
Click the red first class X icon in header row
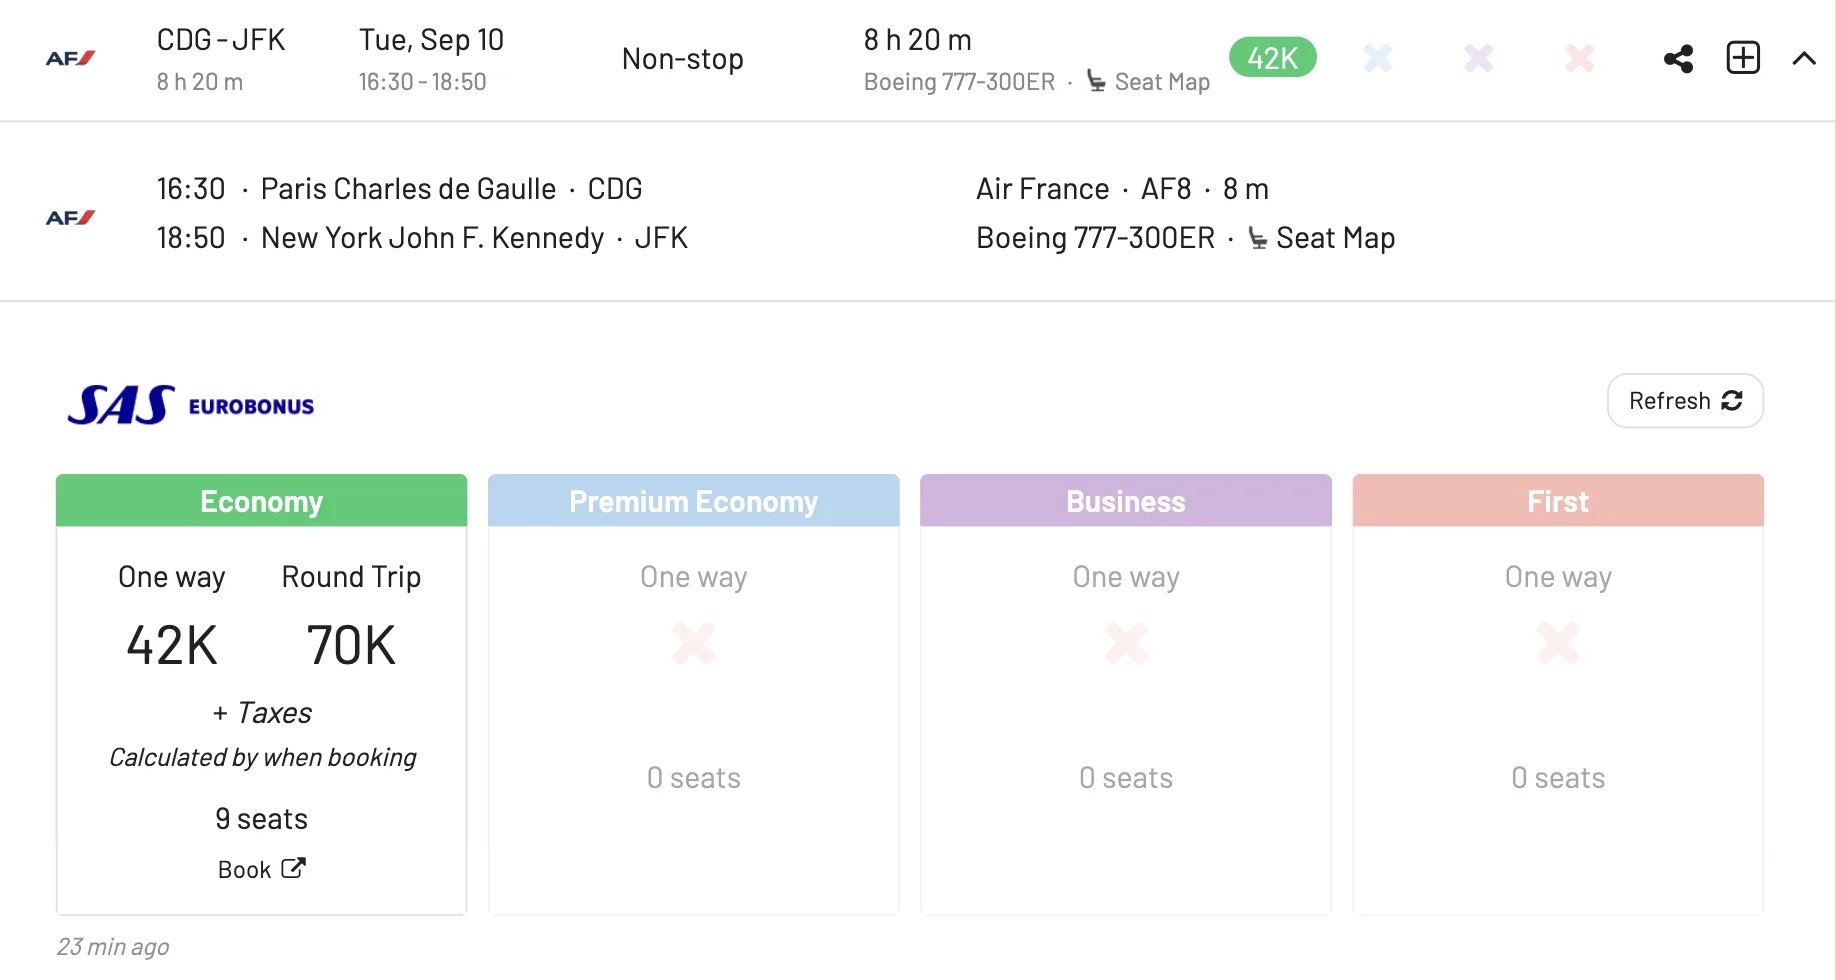coord(1580,58)
